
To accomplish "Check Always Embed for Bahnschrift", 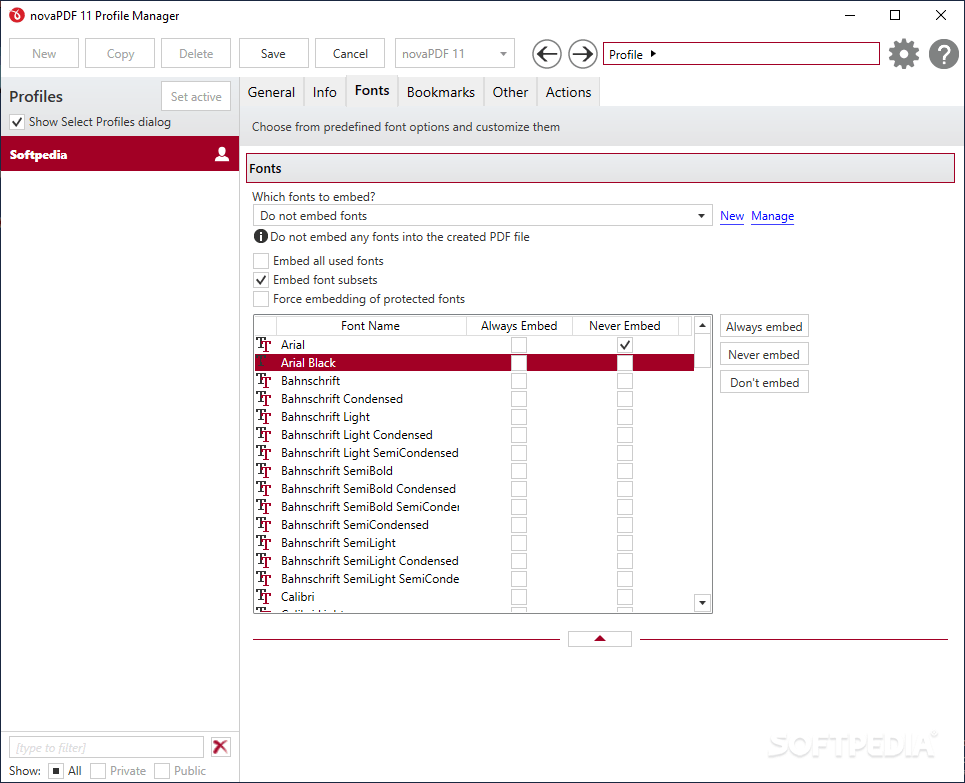I will pos(519,381).
